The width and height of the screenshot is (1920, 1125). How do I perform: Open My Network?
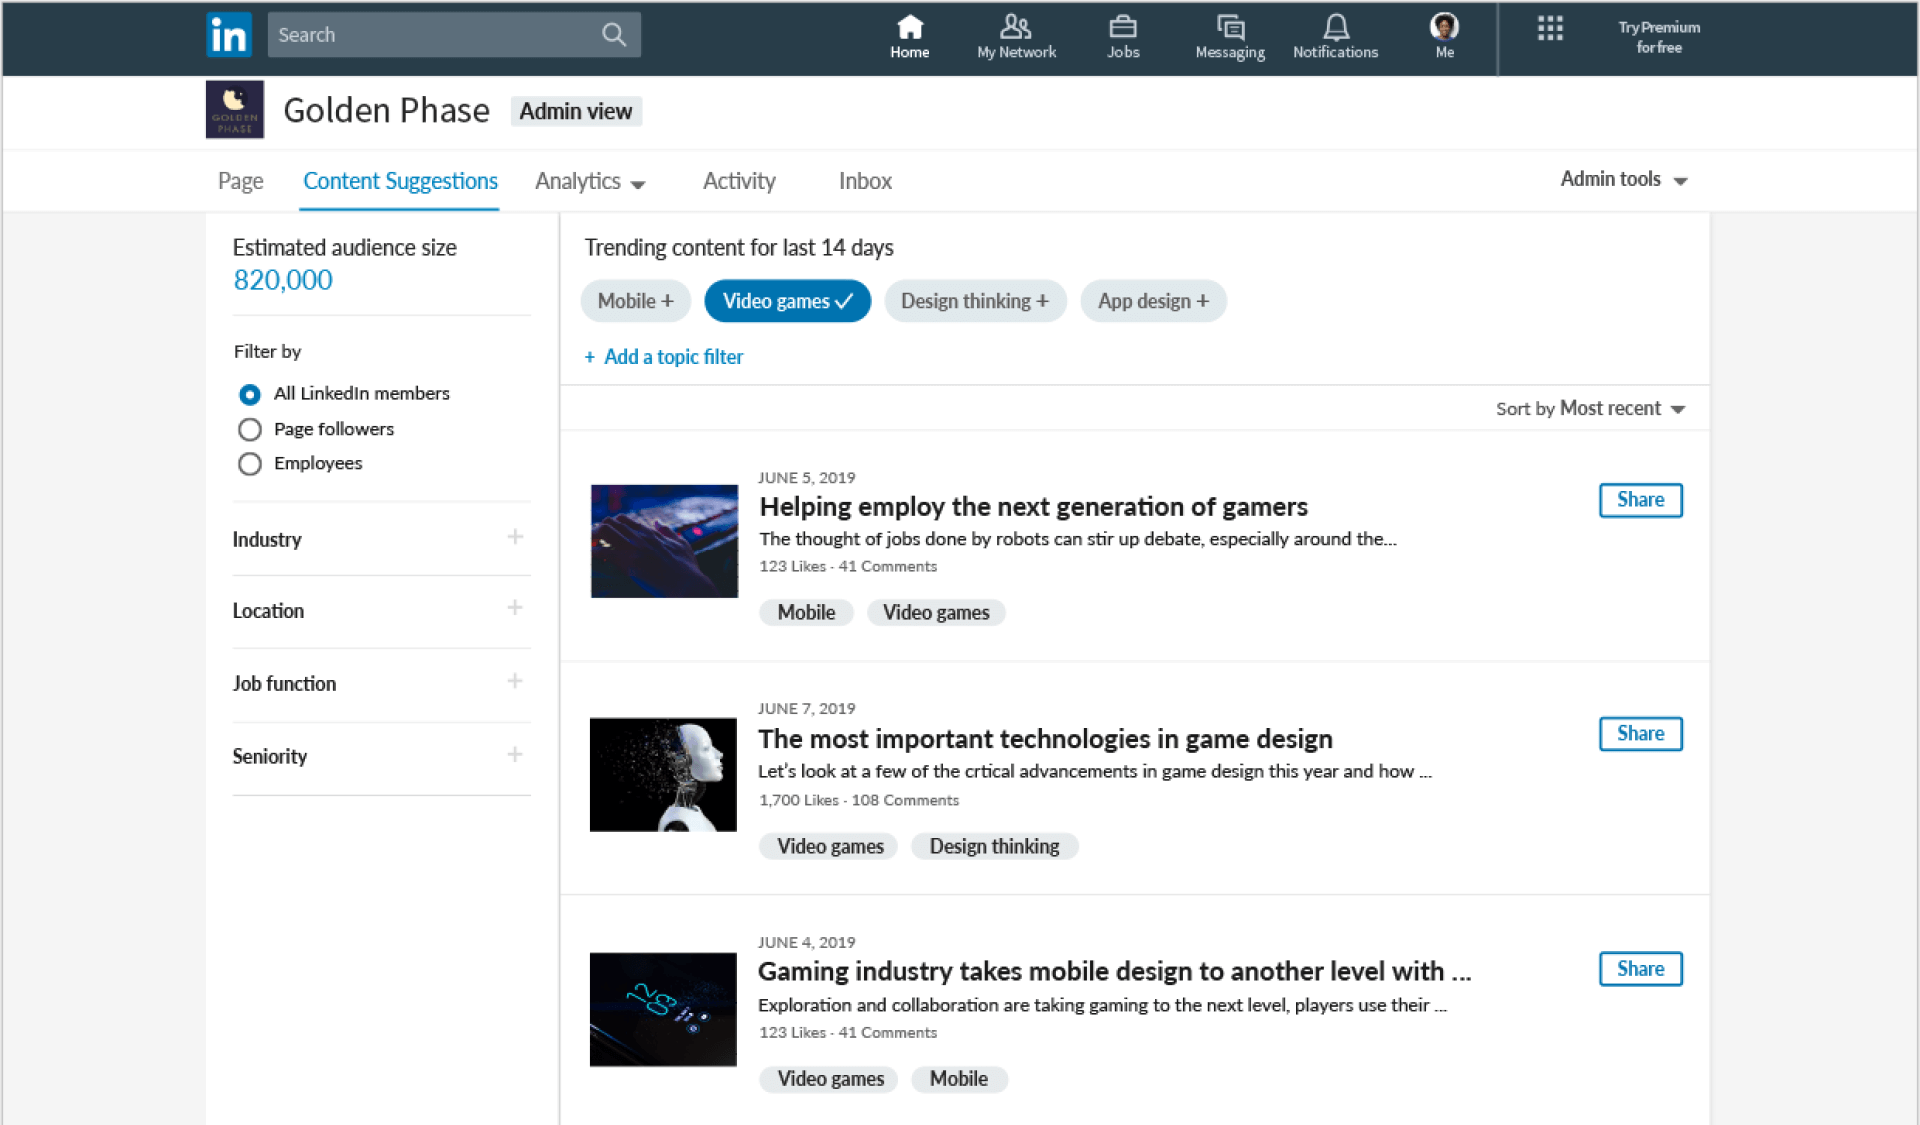(x=1015, y=35)
